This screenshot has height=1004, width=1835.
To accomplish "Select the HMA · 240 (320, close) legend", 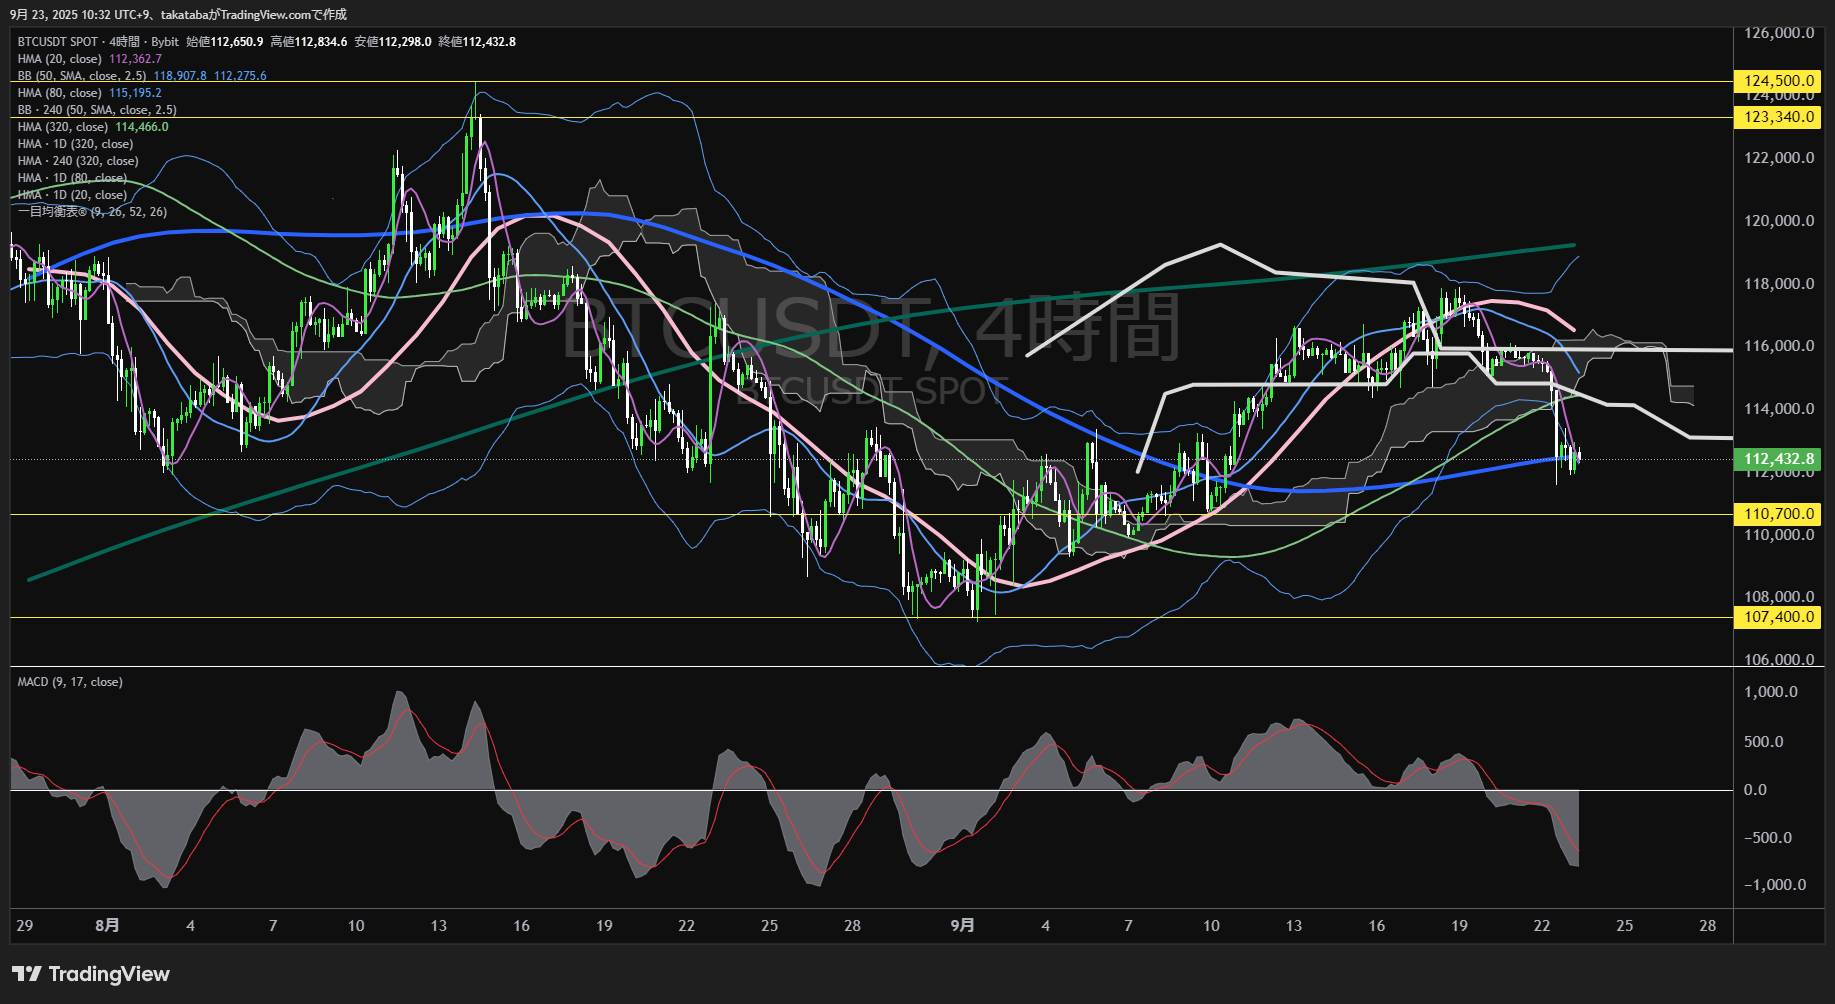I will 78,161.
